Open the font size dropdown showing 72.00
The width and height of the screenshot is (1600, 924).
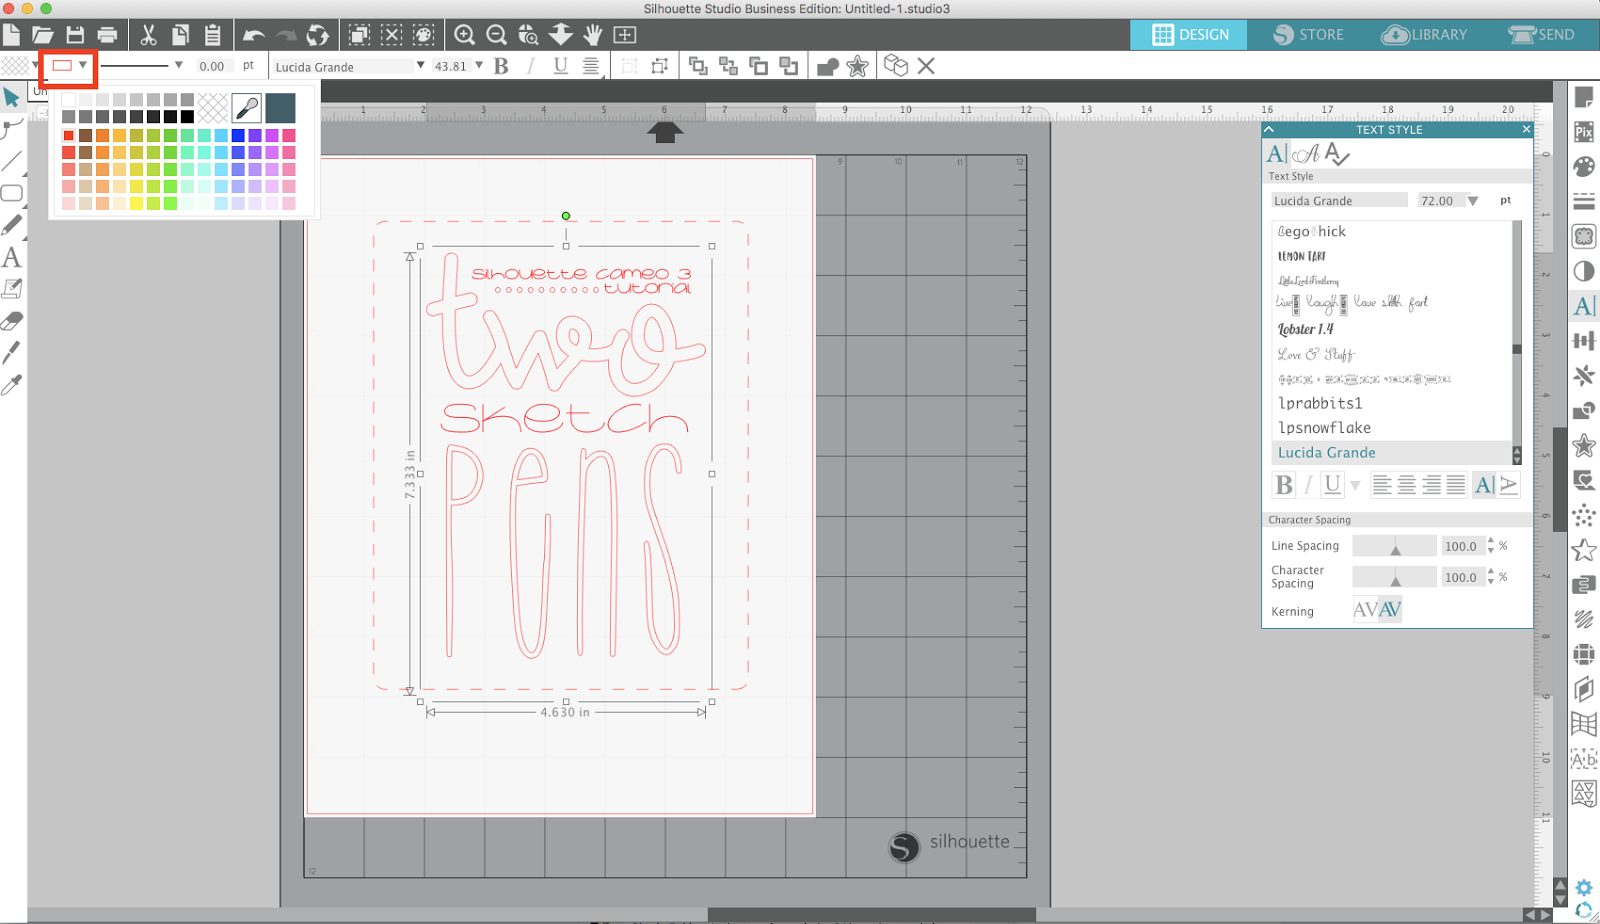1475,200
